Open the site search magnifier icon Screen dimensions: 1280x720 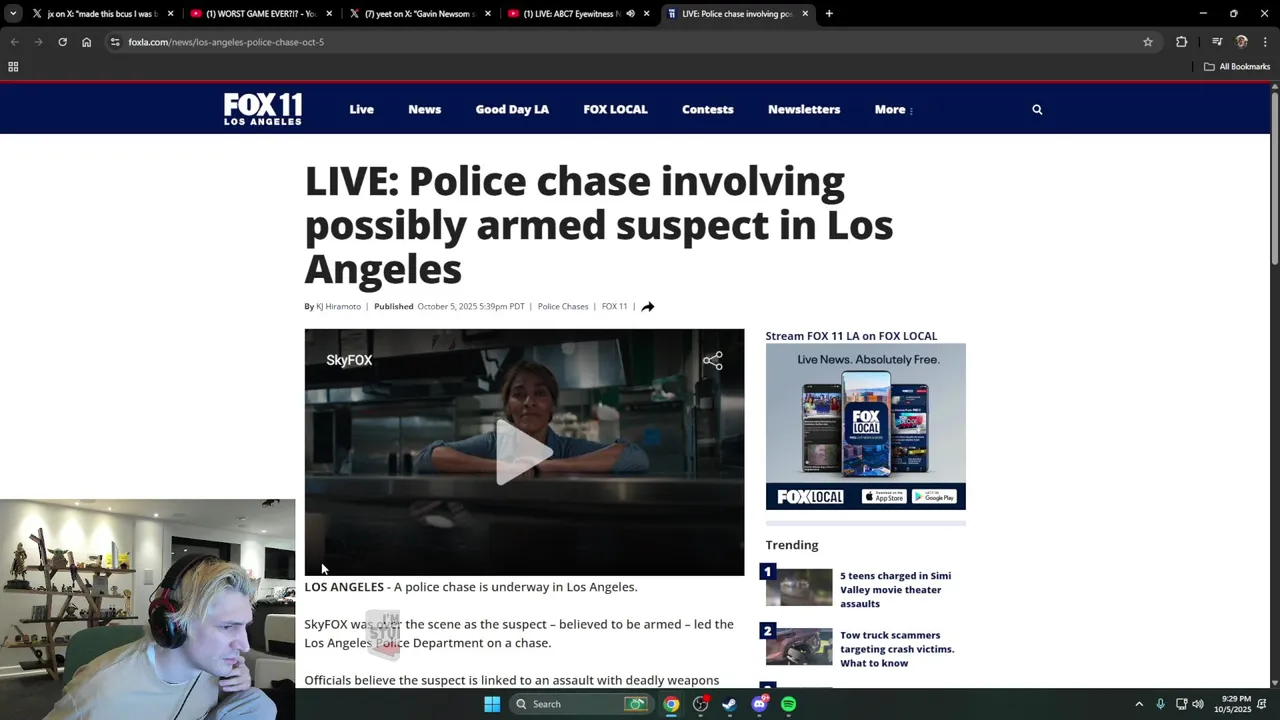[x=1037, y=110]
